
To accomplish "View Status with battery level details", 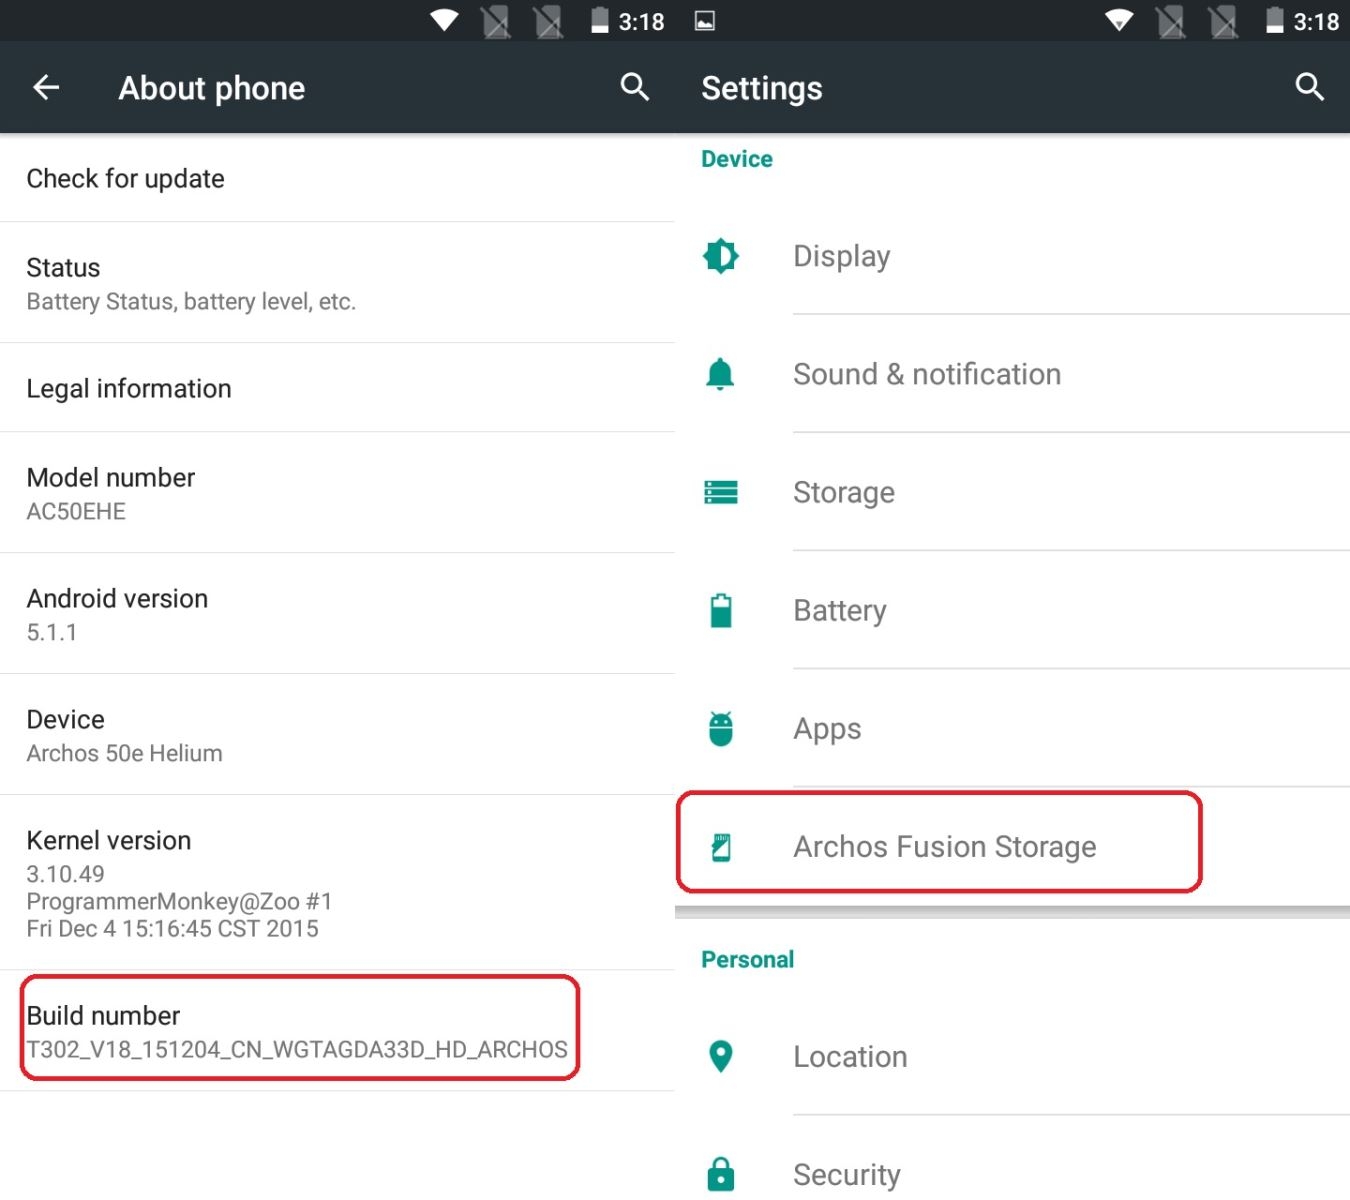I will pyautogui.click(x=190, y=282).
